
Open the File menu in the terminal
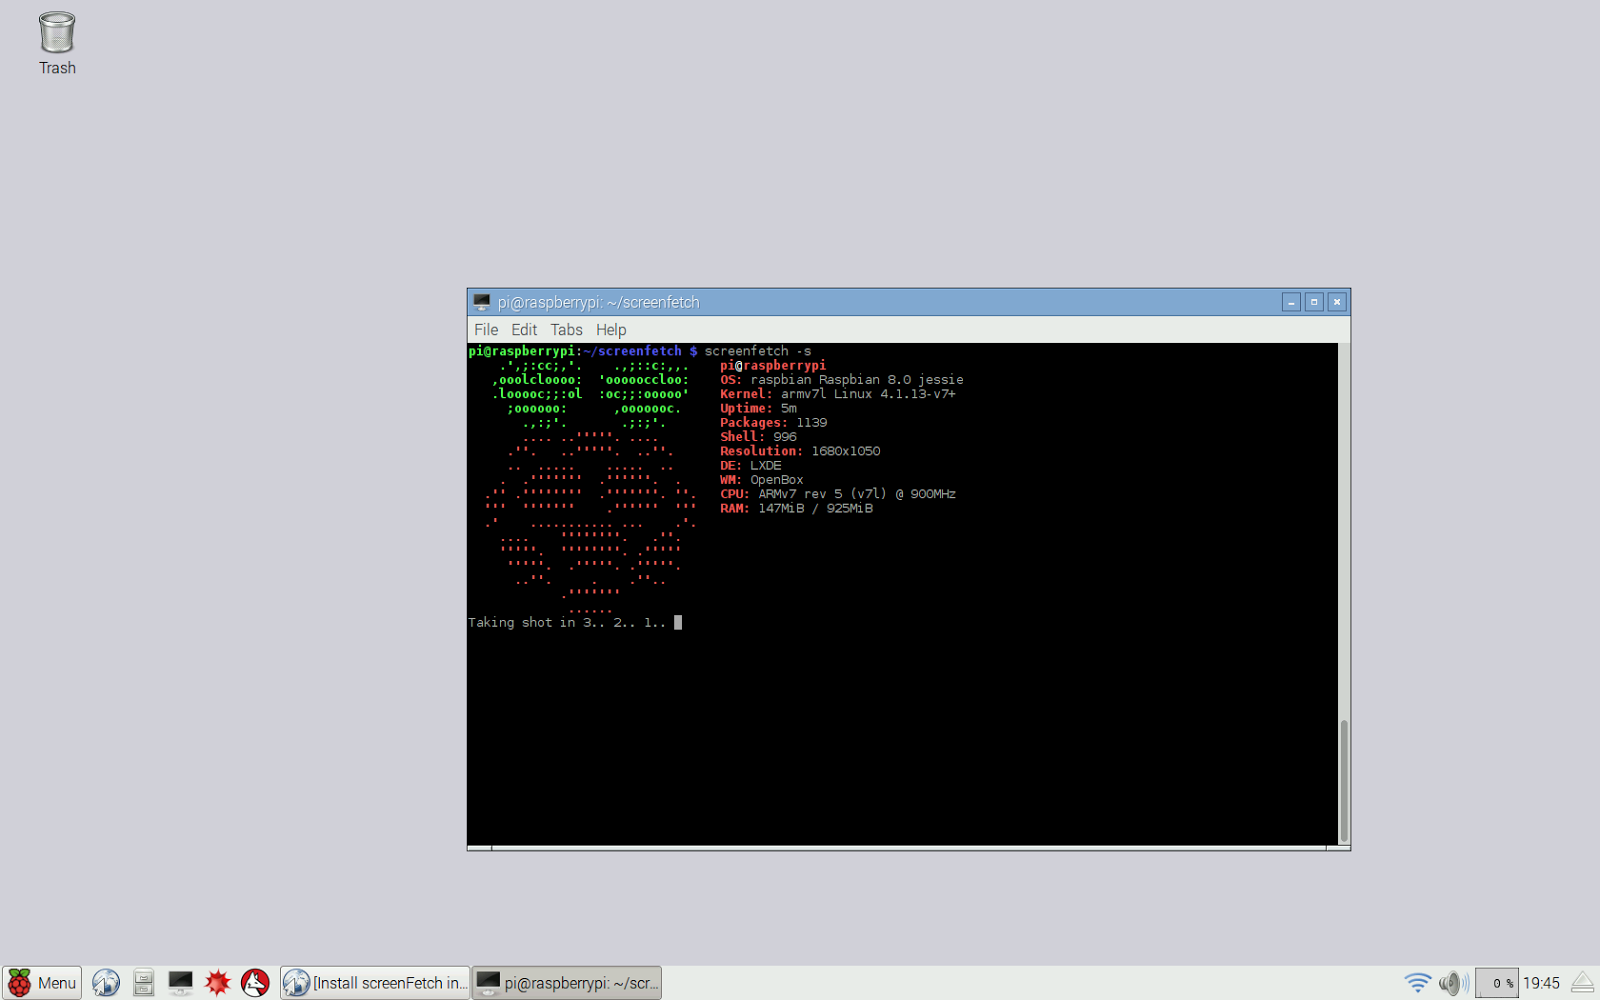(486, 329)
